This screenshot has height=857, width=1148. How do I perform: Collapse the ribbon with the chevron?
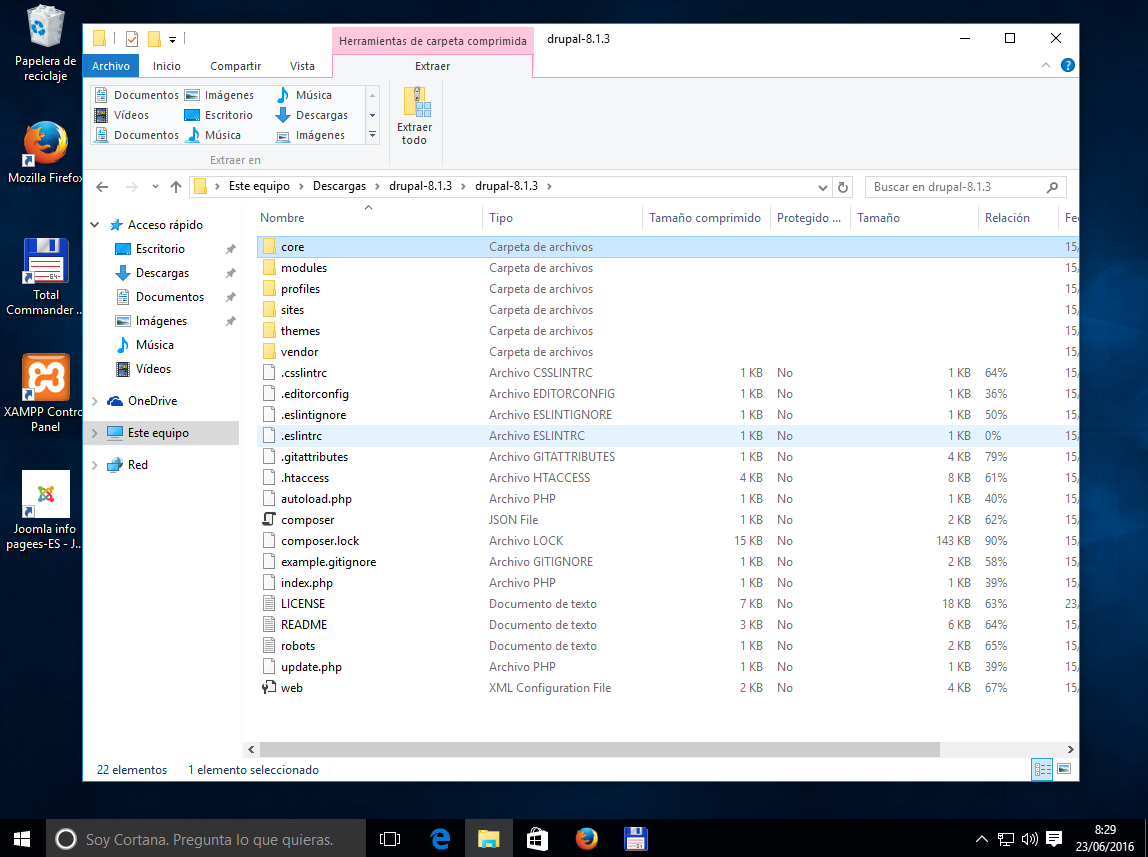coord(1046,65)
